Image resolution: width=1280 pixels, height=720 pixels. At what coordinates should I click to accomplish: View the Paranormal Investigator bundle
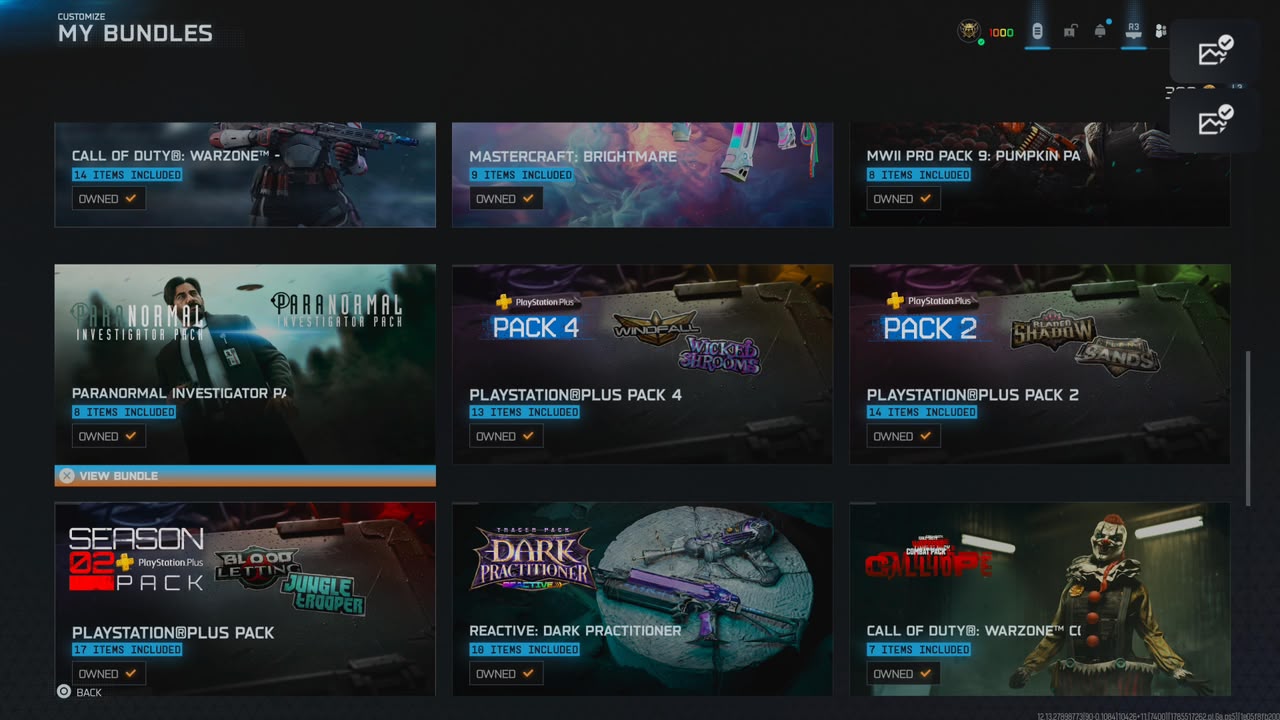[245, 476]
